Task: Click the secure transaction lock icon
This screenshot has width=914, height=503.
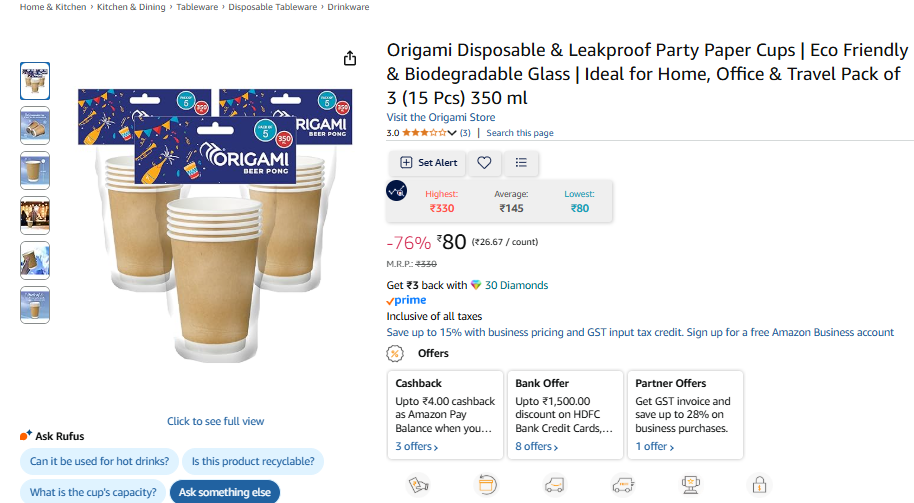Action: point(759,484)
